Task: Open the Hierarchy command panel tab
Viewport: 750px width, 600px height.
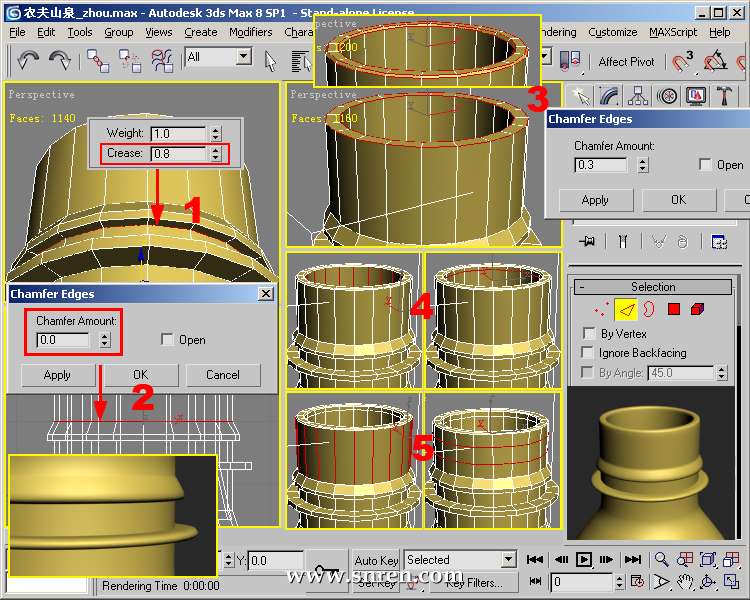Action: point(638,96)
